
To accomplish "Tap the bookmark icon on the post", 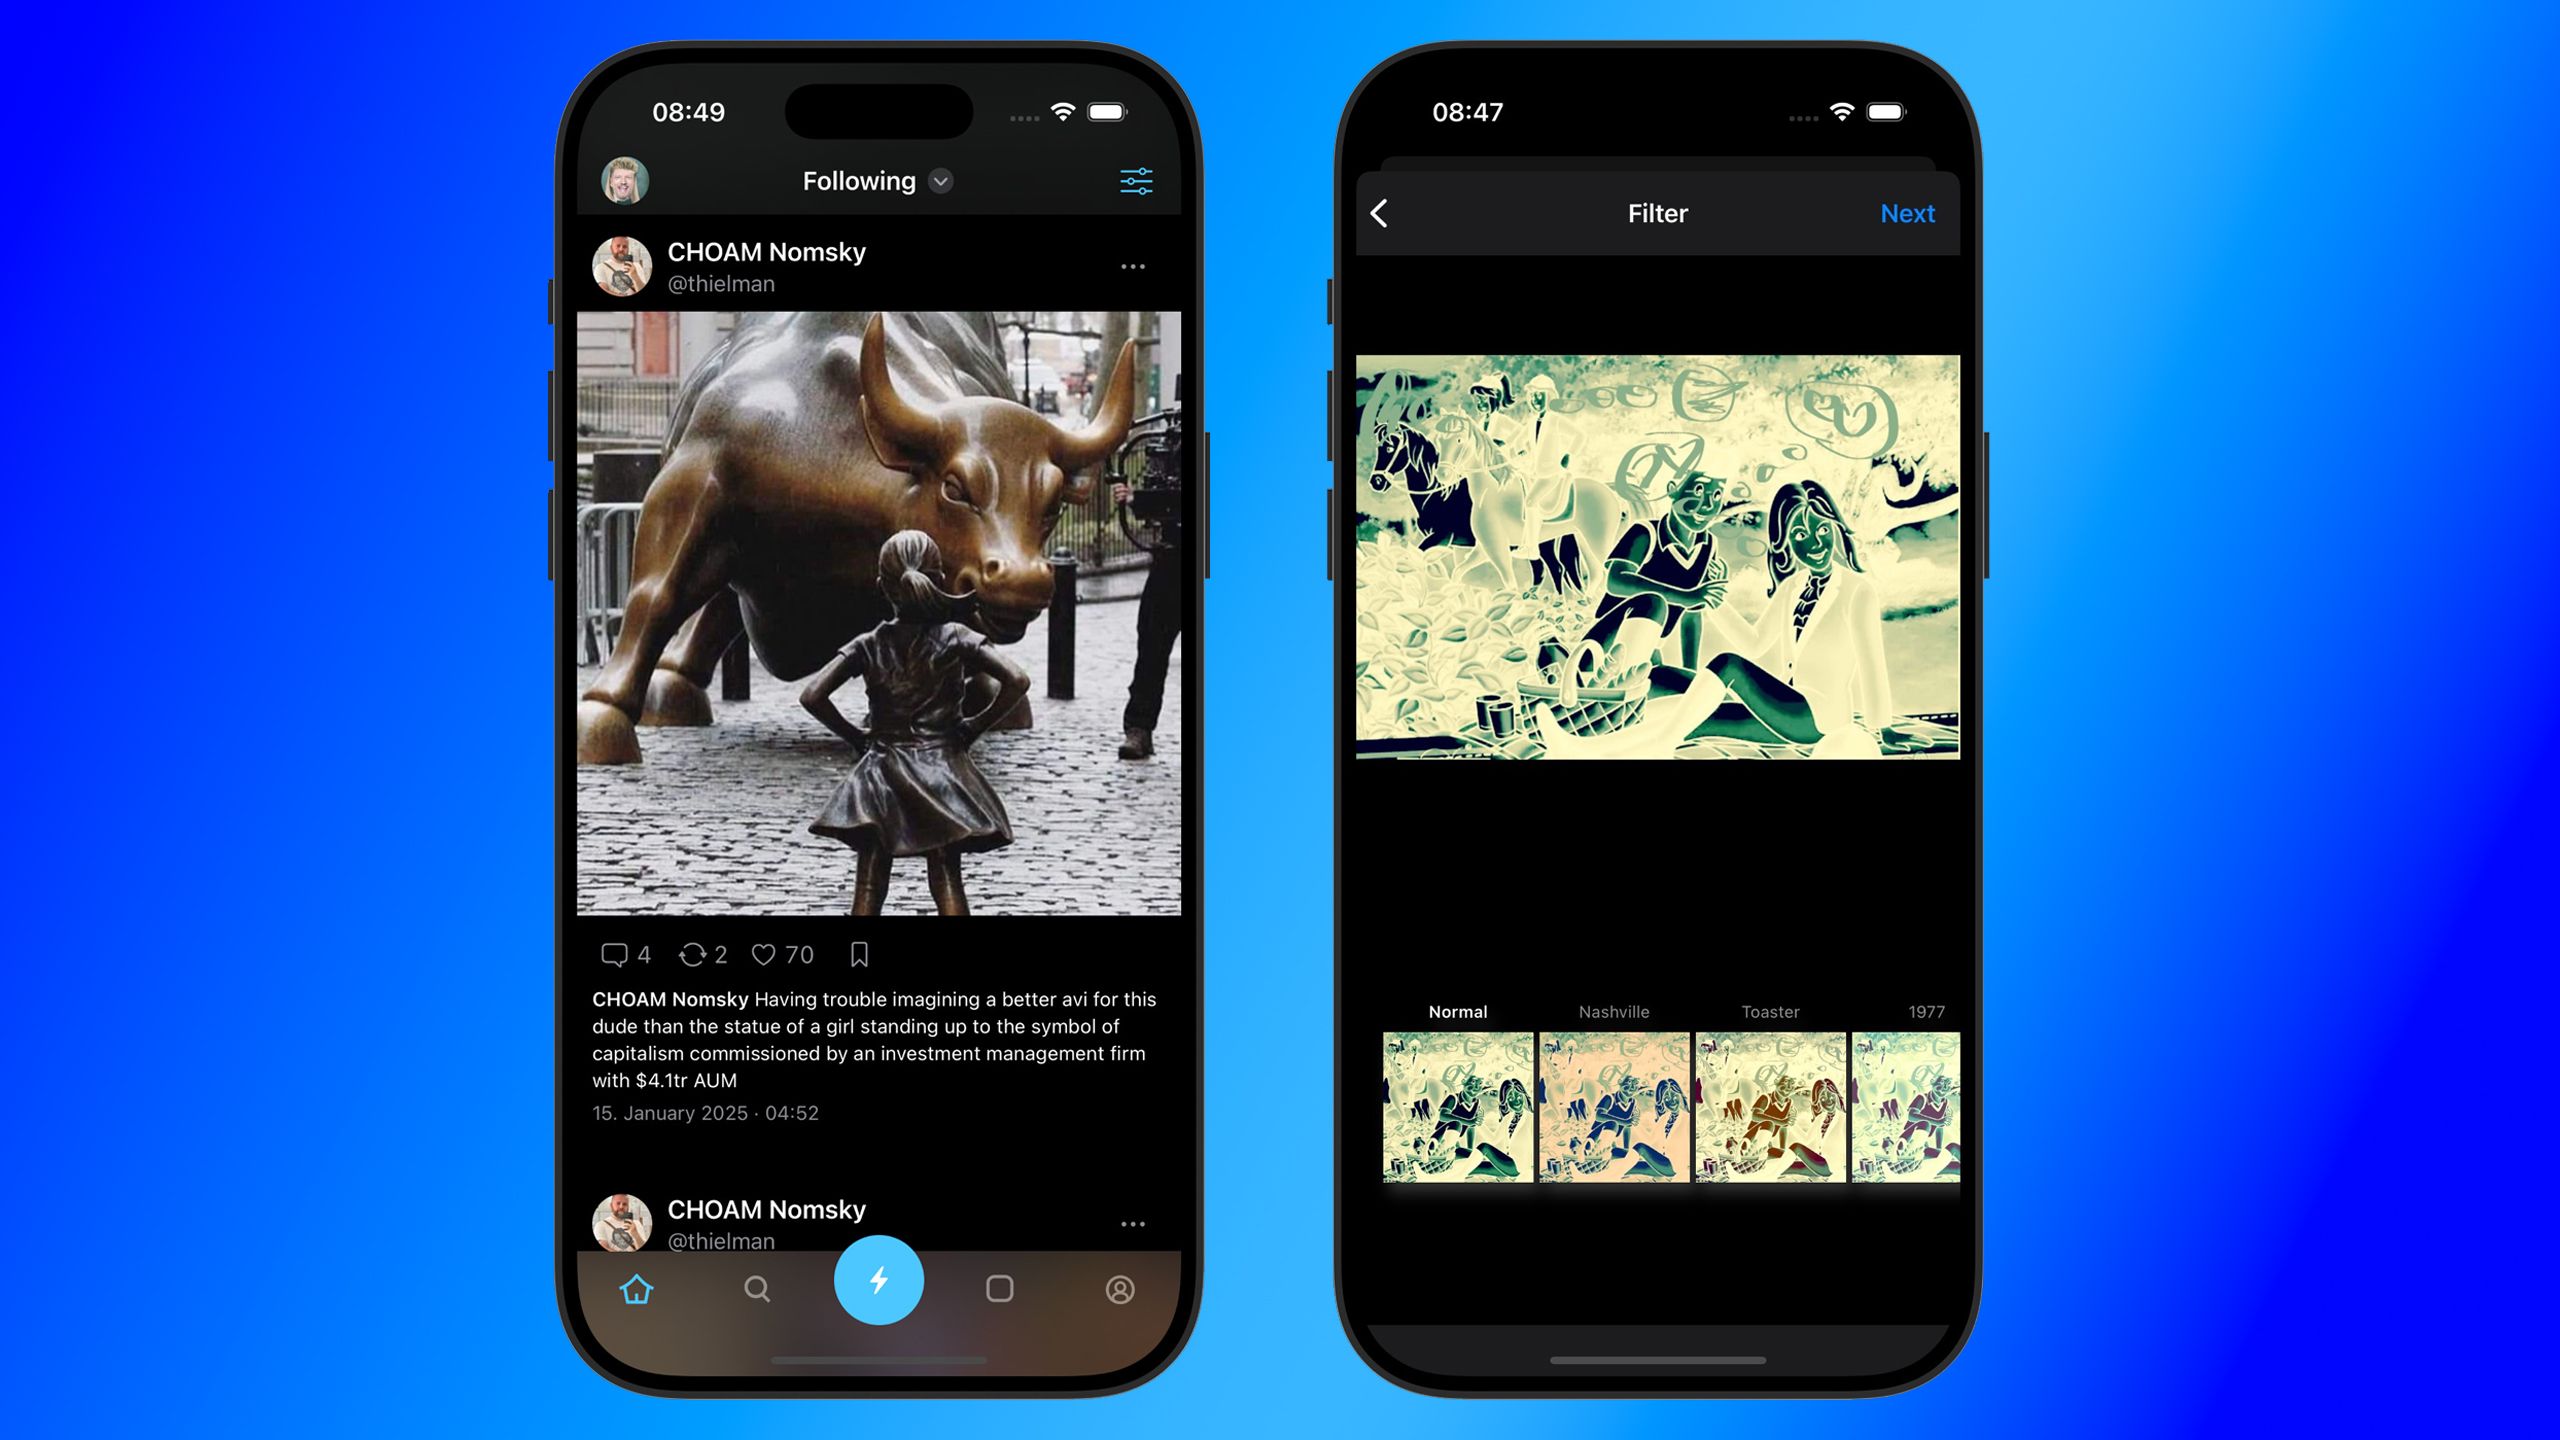I will point(858,955).
